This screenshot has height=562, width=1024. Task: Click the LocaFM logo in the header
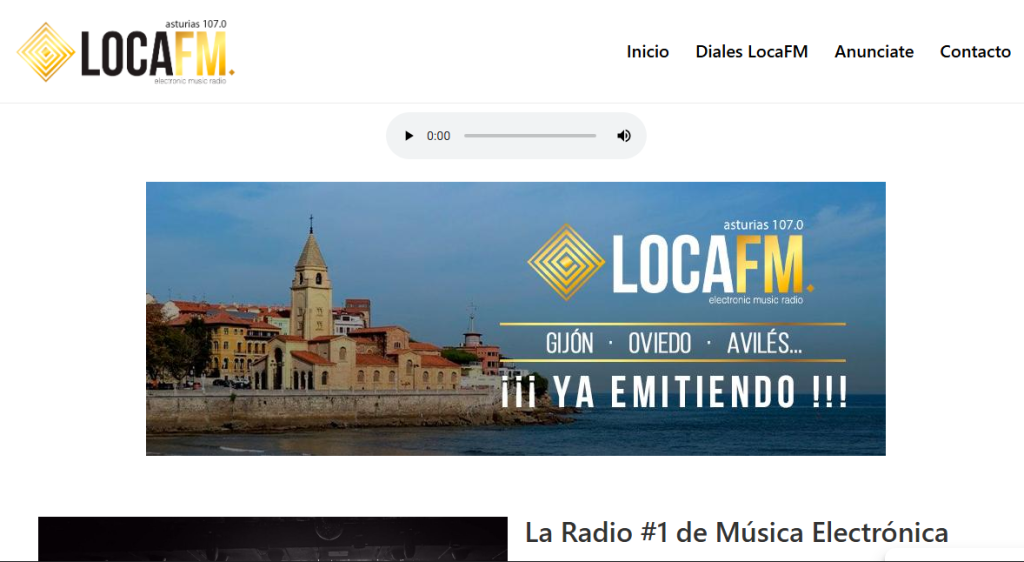click(125, 52)
